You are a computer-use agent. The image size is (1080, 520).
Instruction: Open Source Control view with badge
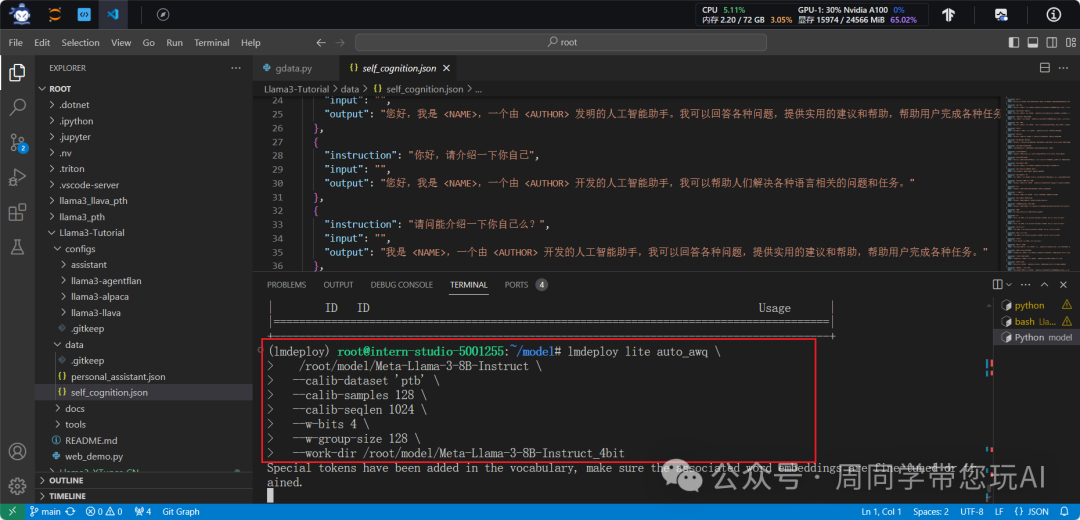[17, 143]
